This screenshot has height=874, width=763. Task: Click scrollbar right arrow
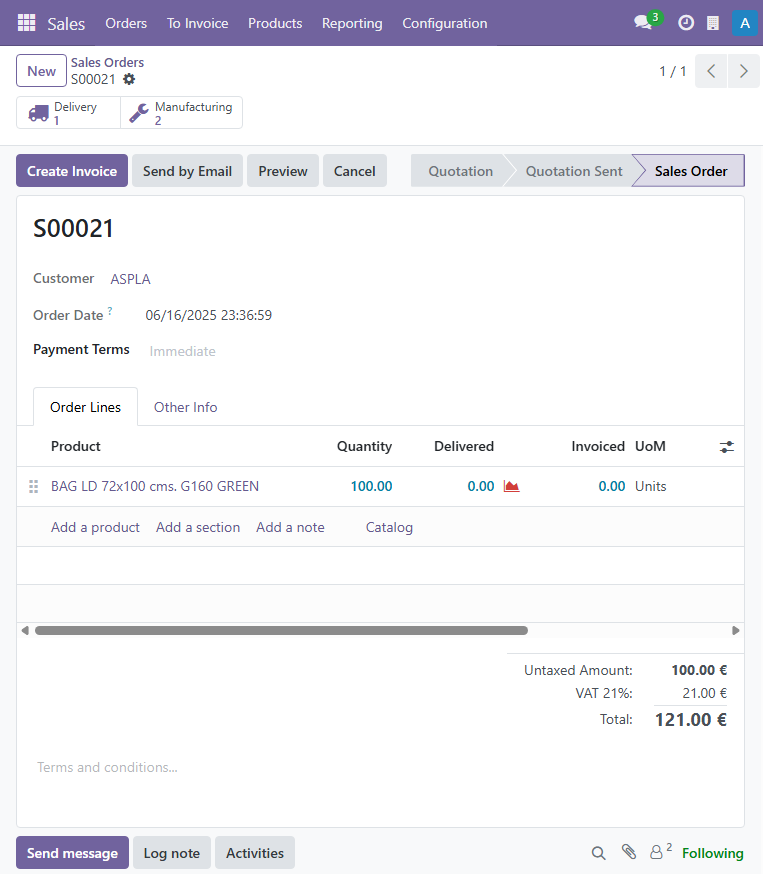tap(736, 630)
